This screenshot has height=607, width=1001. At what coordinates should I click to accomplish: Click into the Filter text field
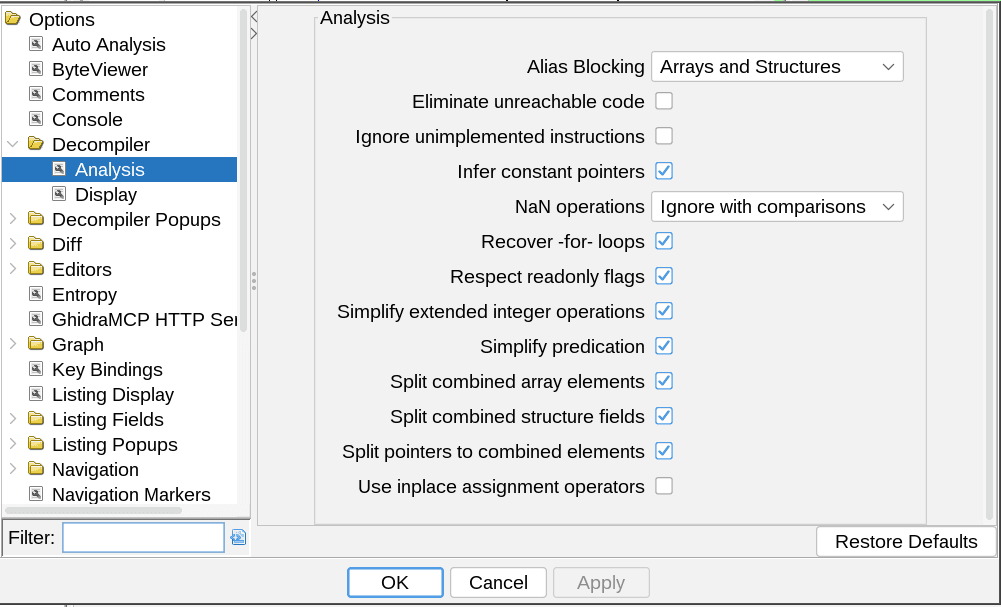click(x=143, y=538)
